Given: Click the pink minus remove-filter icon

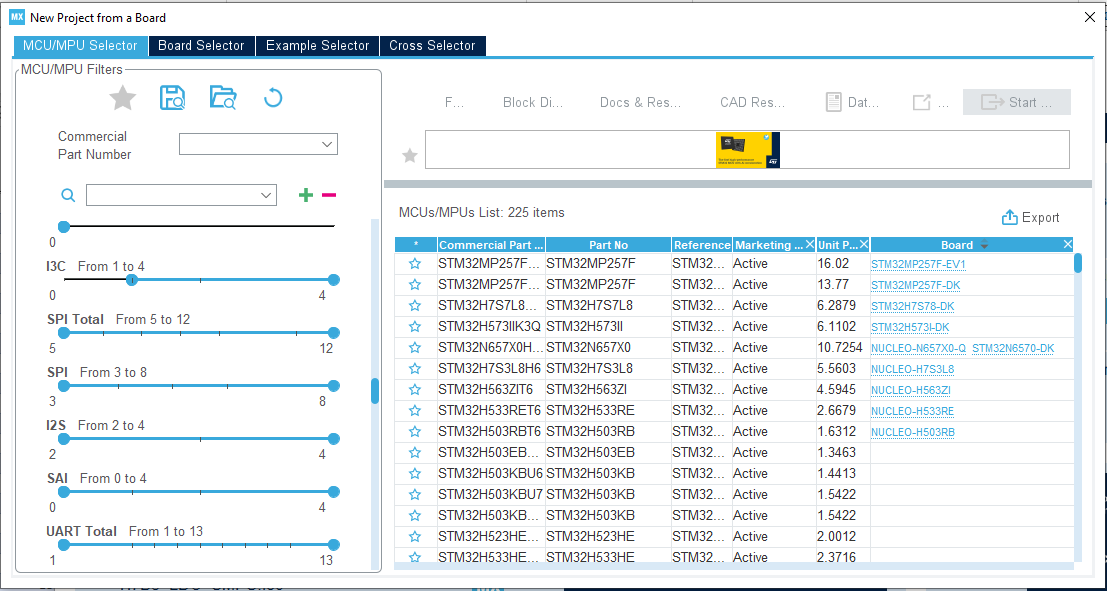Looking at the screenshot, I should (329, 195).
